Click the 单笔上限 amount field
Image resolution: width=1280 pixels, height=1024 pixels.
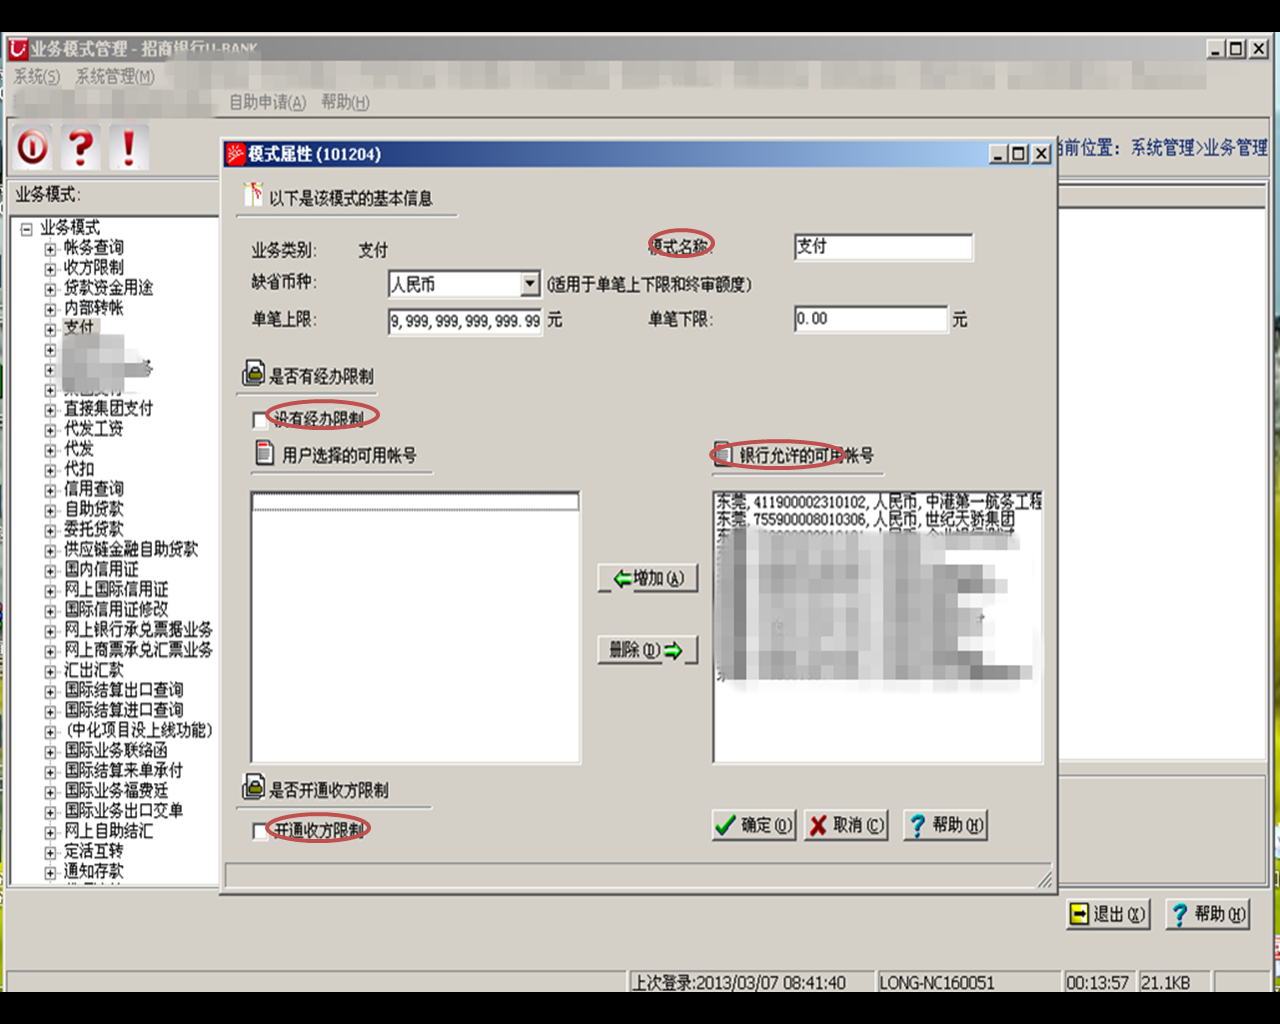[x=465, y=321]
